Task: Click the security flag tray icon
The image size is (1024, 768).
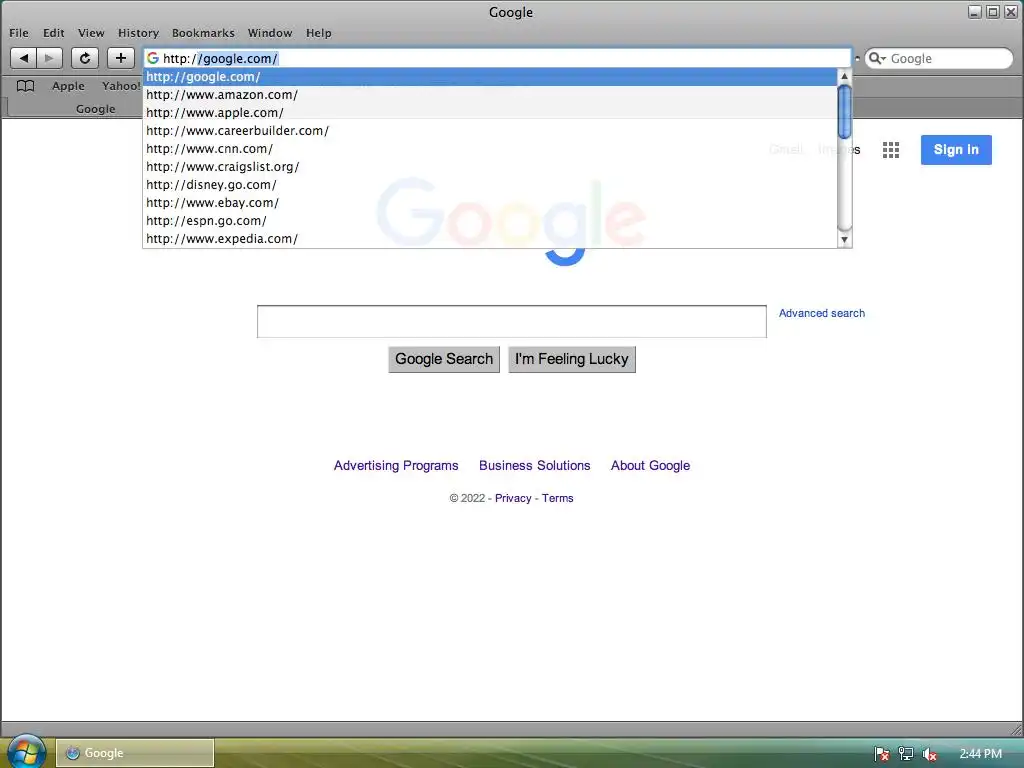Action: coord(882,754)
